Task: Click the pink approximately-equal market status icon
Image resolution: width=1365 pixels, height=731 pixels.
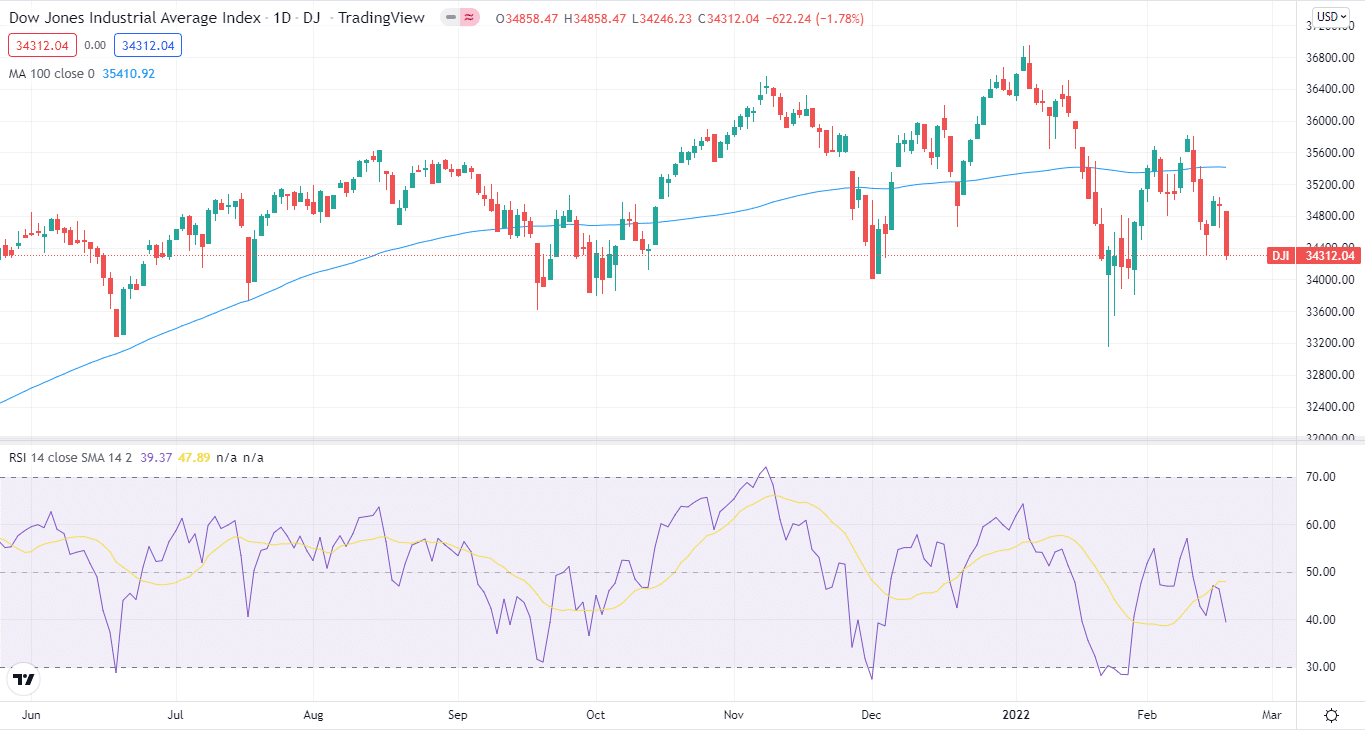Action: pyautogui.click(x=468, y=18)
